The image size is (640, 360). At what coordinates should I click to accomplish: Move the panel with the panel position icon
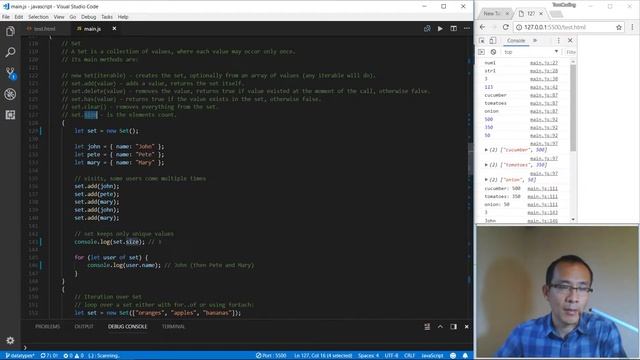click(453, 327)
